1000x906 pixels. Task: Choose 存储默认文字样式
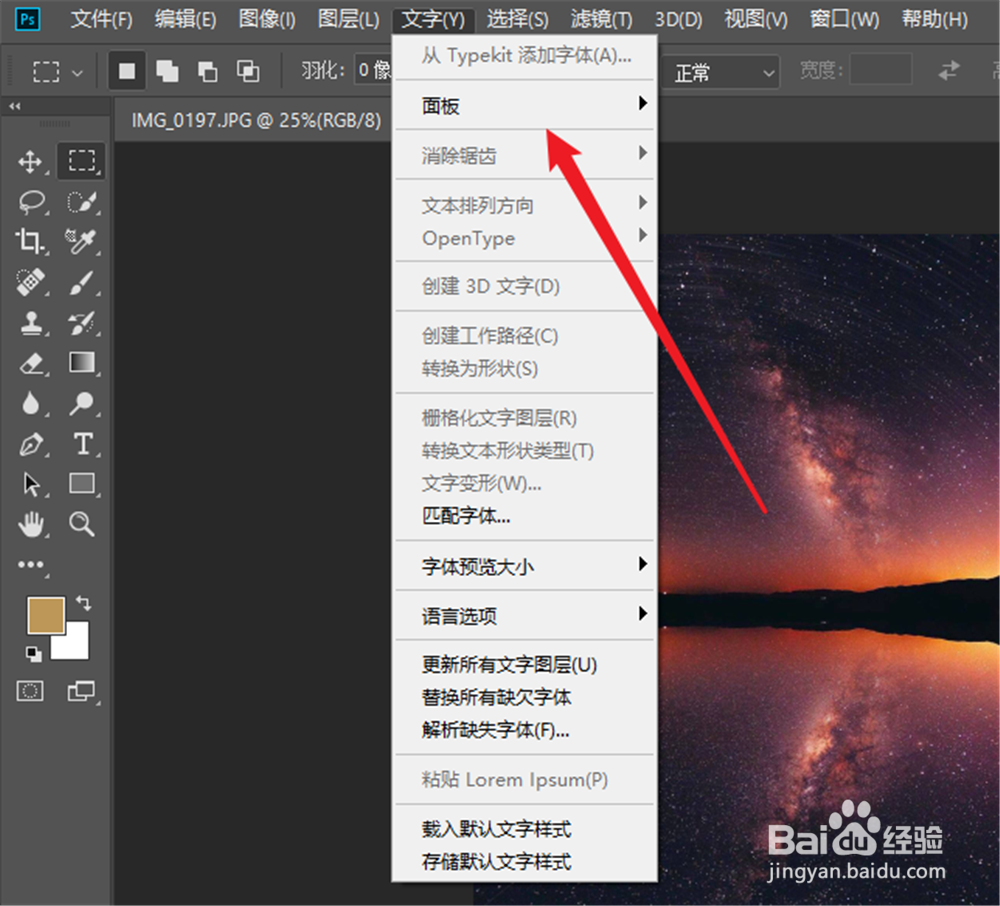(525, 861)
